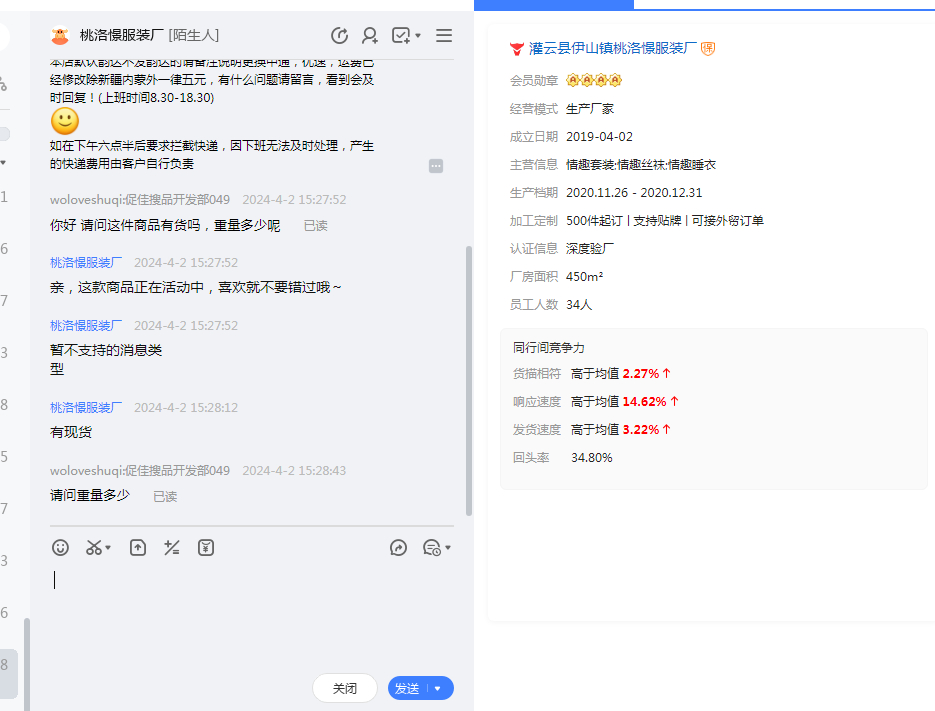
Task: Expand the task icon dropdown arrow
Action: pos(418,36)
